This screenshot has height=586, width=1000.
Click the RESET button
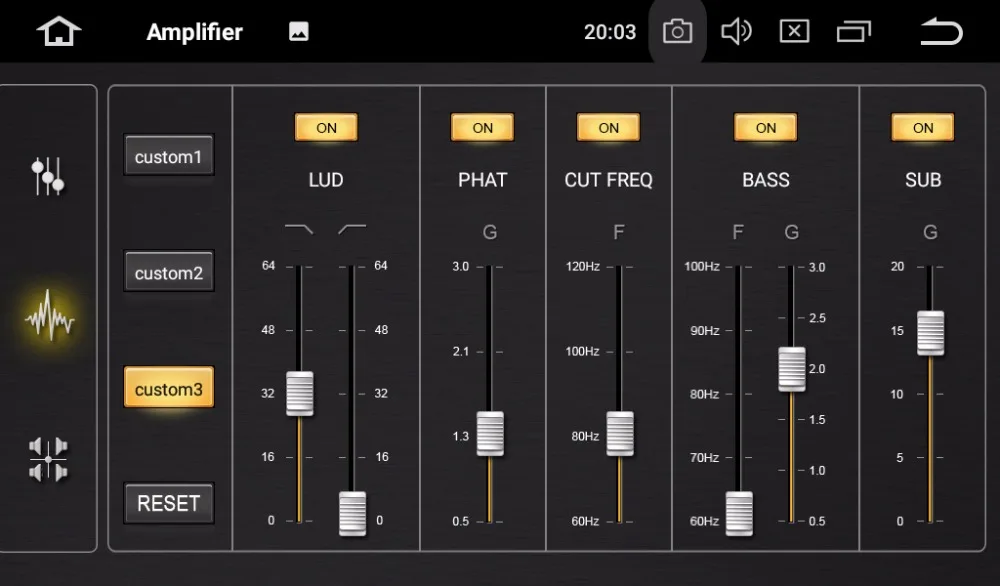point(169,503)
